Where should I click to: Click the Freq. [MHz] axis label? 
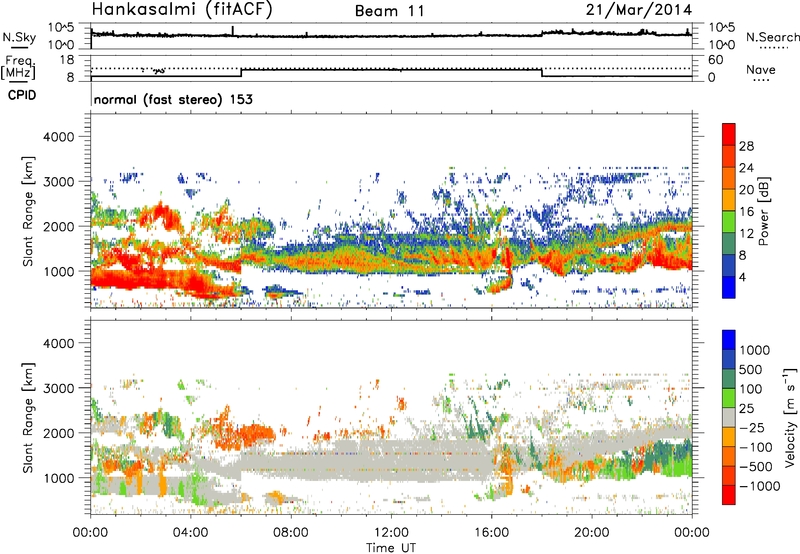18,67
